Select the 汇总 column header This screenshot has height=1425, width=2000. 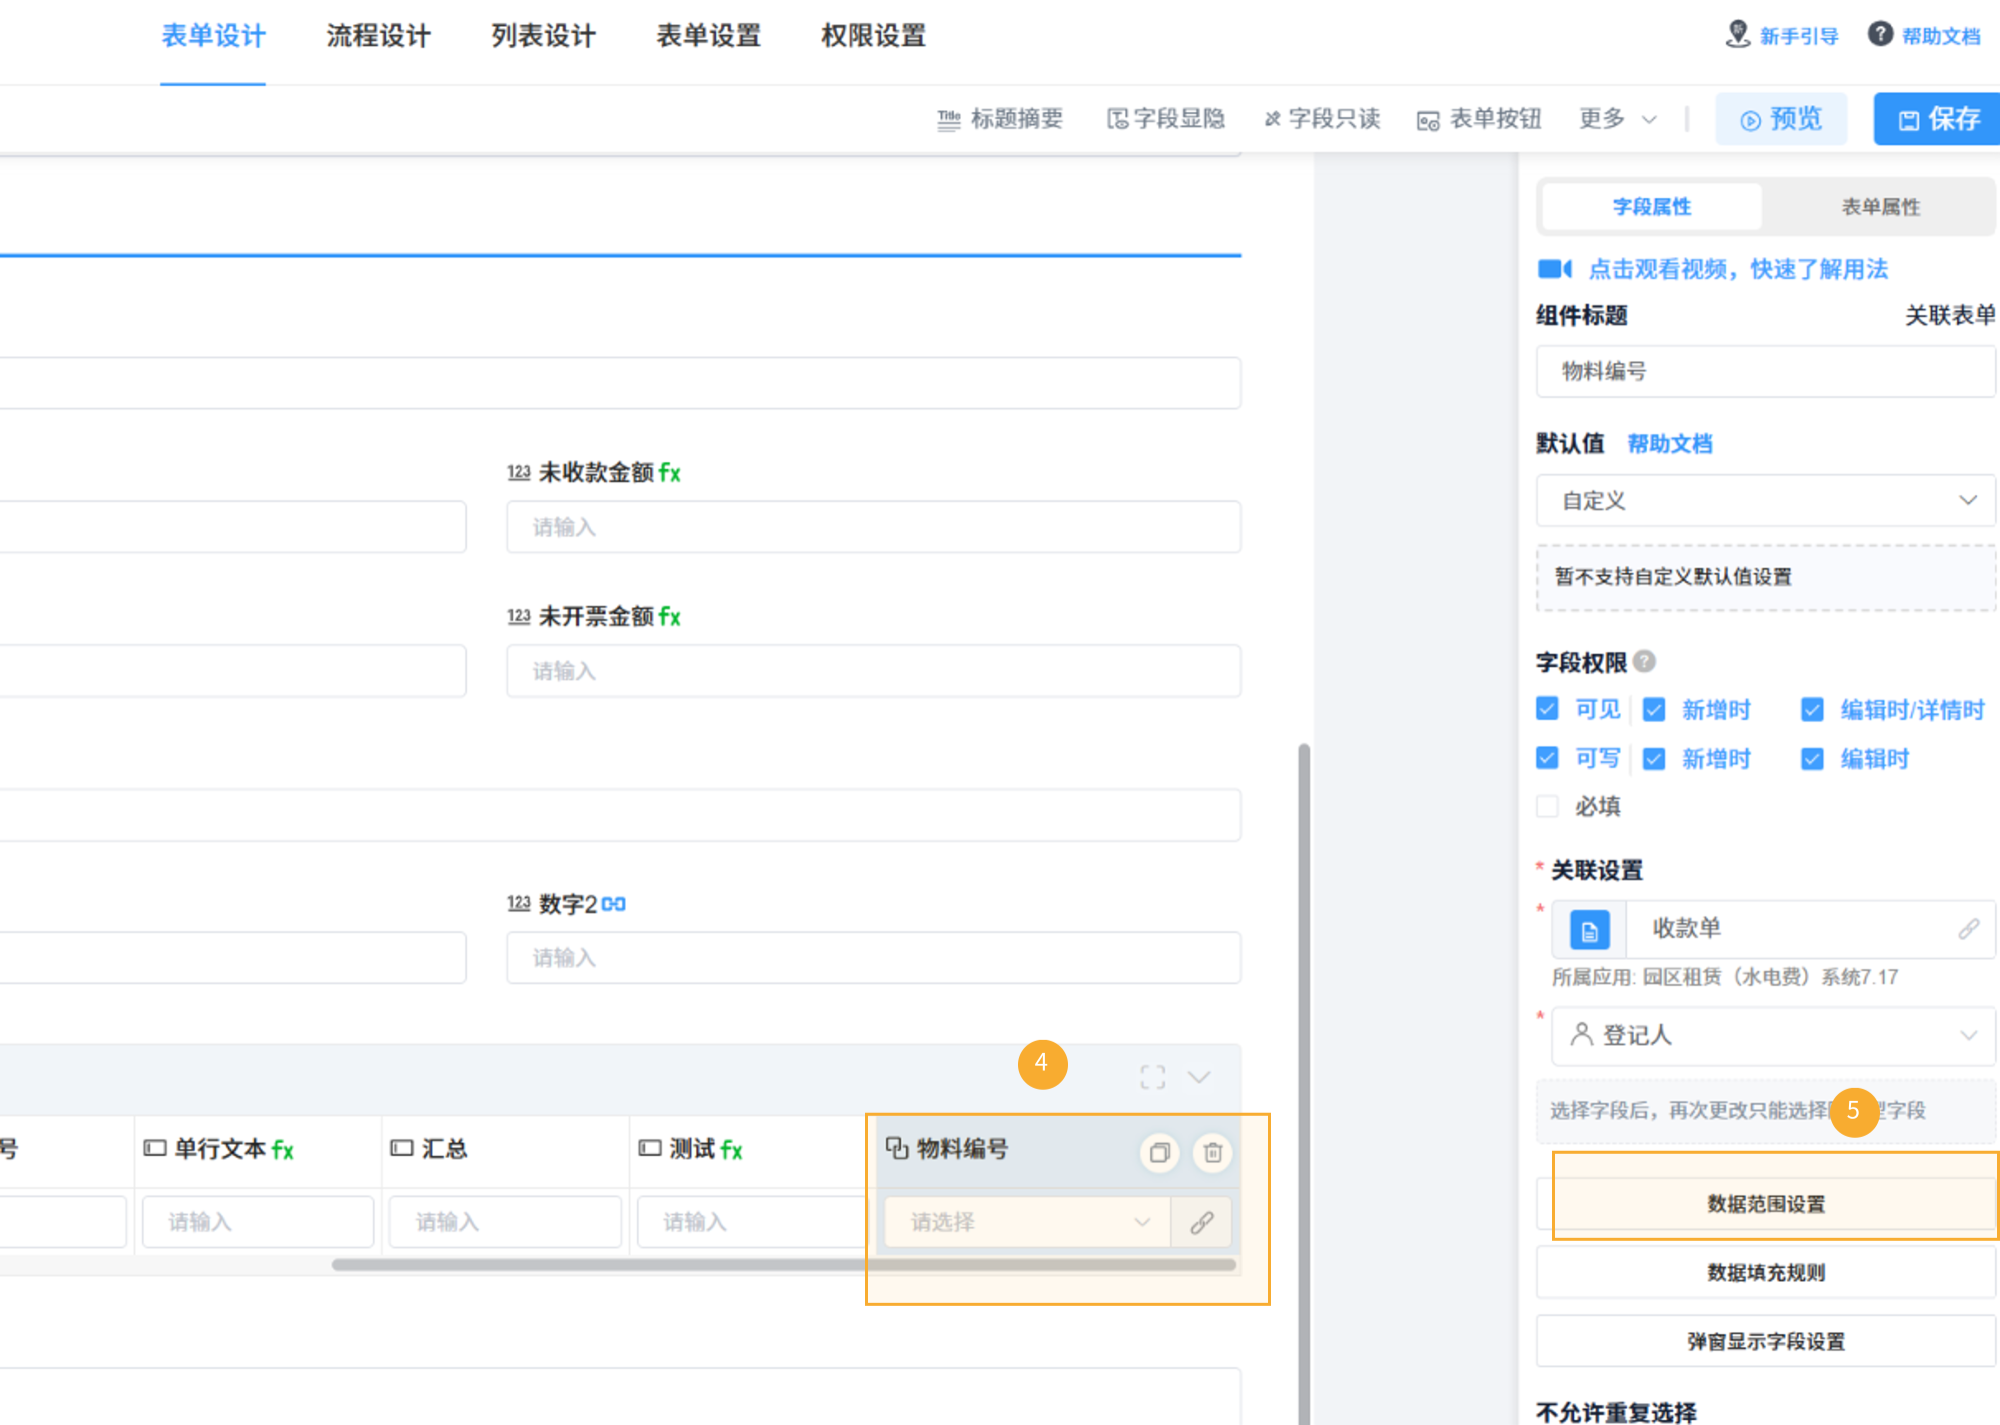pyautogui.click(x=505, y=1150)
